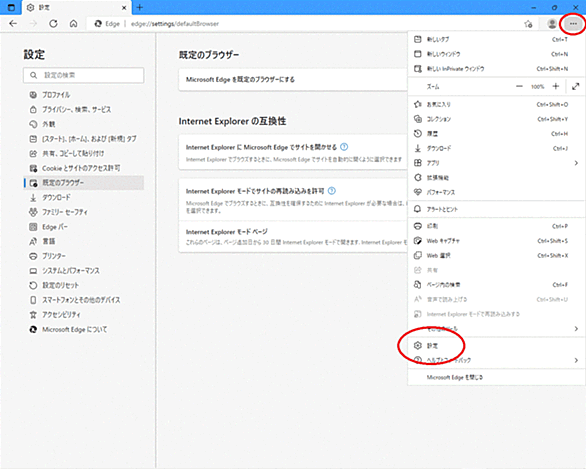Select スタート、ホーム、新規タブ sidebar icon
This screenshot has height=469, width=586.
click(33, 139)
